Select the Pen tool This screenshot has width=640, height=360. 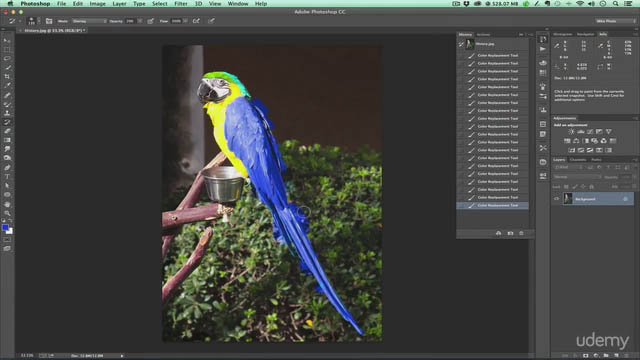click(7, 167)
